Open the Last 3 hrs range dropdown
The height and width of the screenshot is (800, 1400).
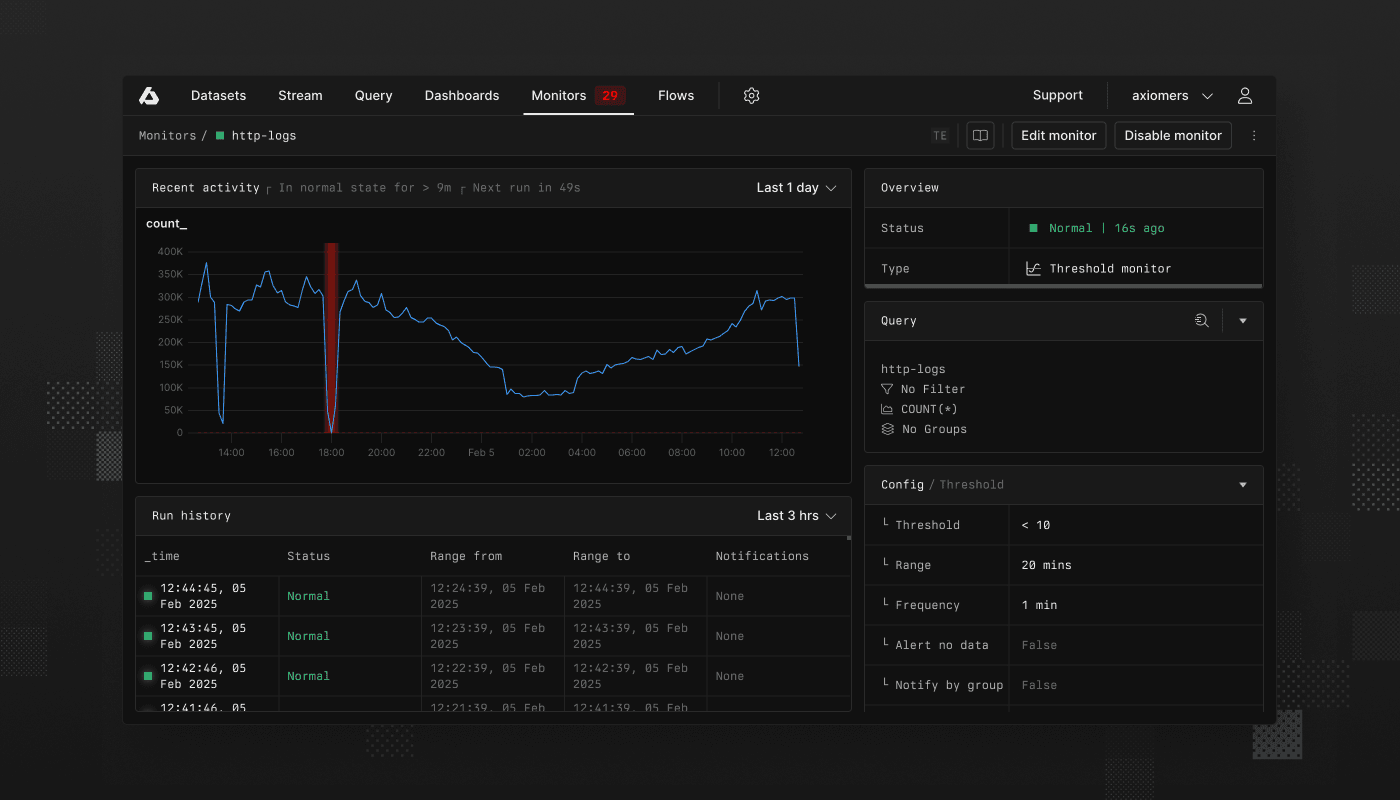[x=796, y=516]
